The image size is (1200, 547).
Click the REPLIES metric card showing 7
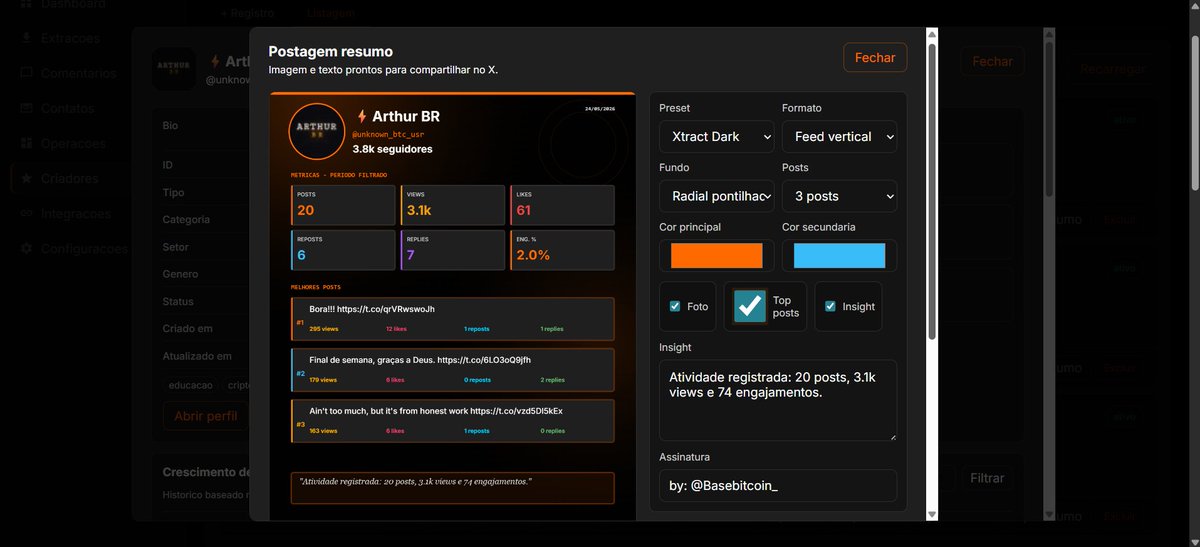[x=453, y=250]
